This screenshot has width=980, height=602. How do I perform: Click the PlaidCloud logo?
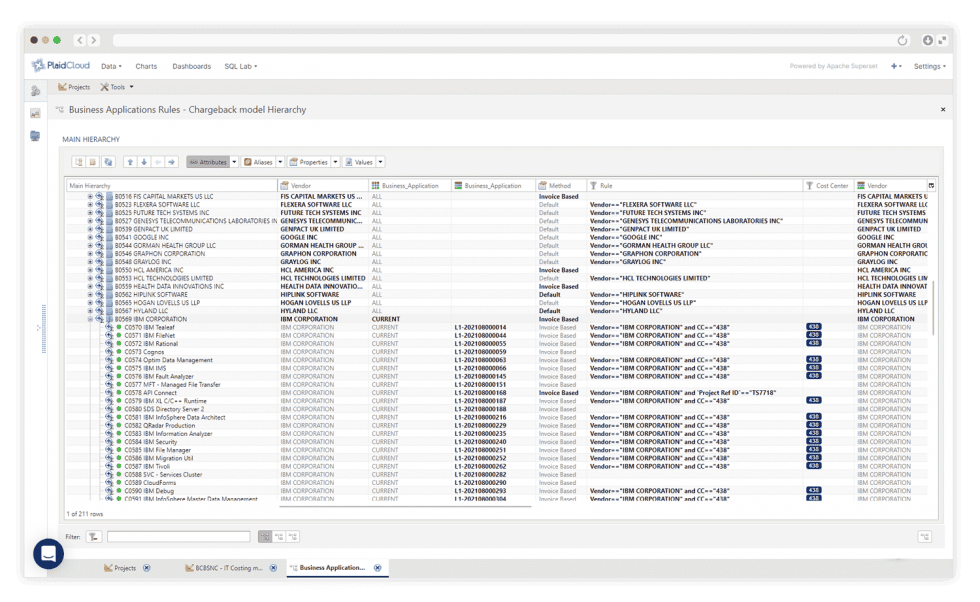[61, 66]
